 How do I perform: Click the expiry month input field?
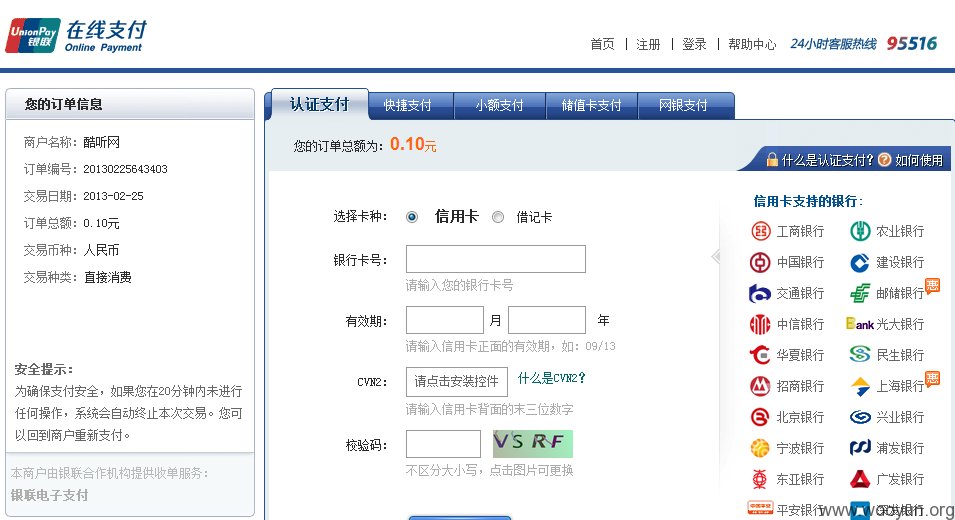[445, 320]
